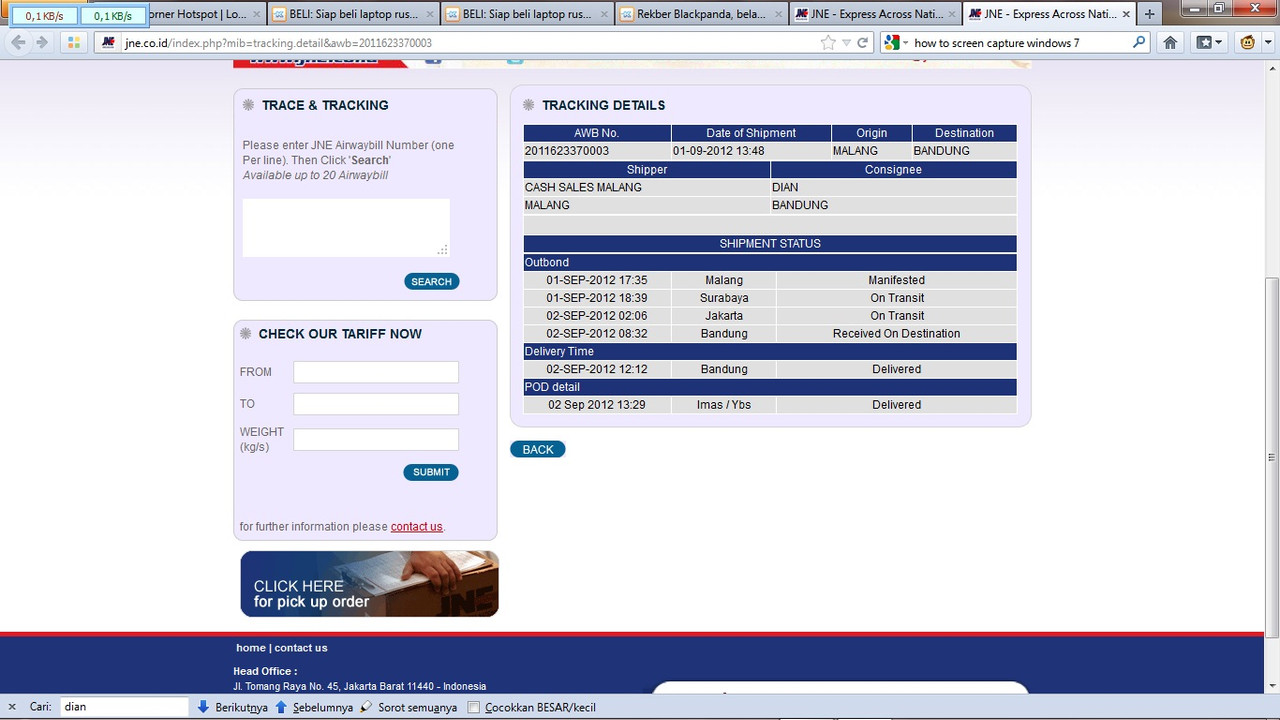
Task: Click the Sebelumnya find-previous up arrow
Action: (281, 707)
